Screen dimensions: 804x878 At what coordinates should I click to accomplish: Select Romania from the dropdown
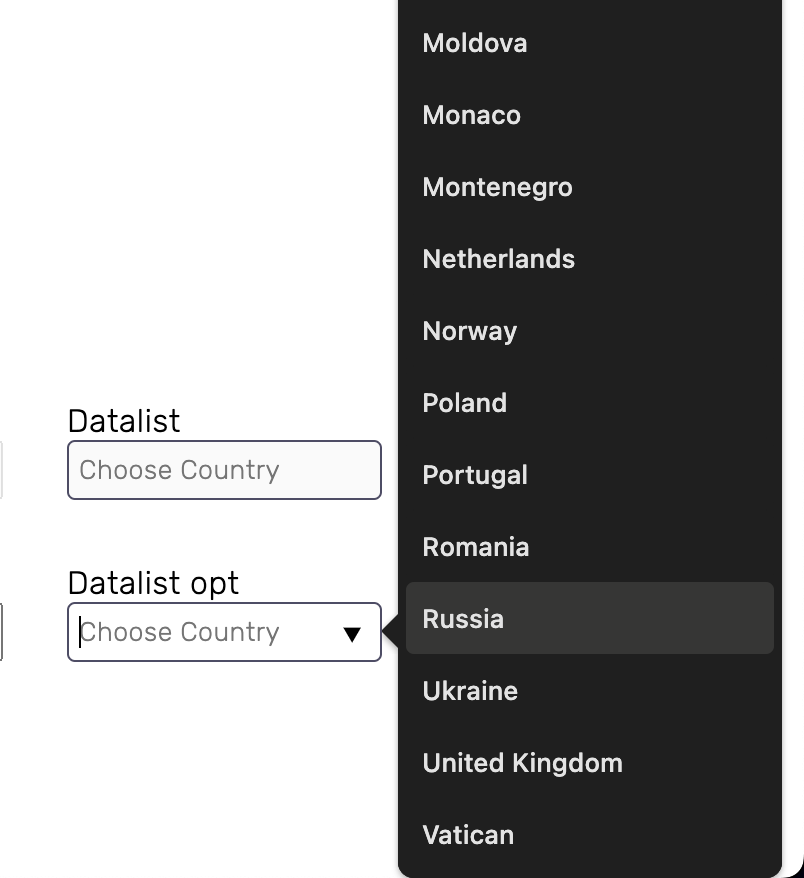pos(590,547)
